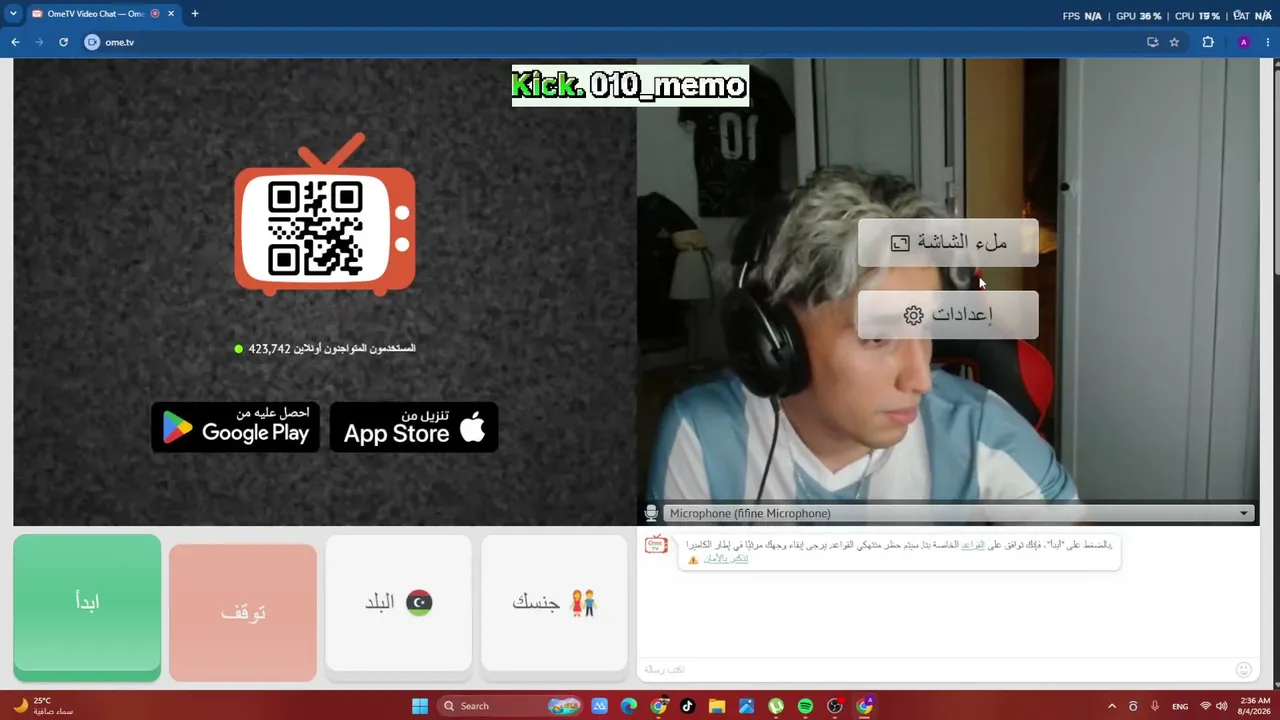The image size is (1280, 720).
Task: Click the ome.tv address bar
Action: [x=620, y=42]
